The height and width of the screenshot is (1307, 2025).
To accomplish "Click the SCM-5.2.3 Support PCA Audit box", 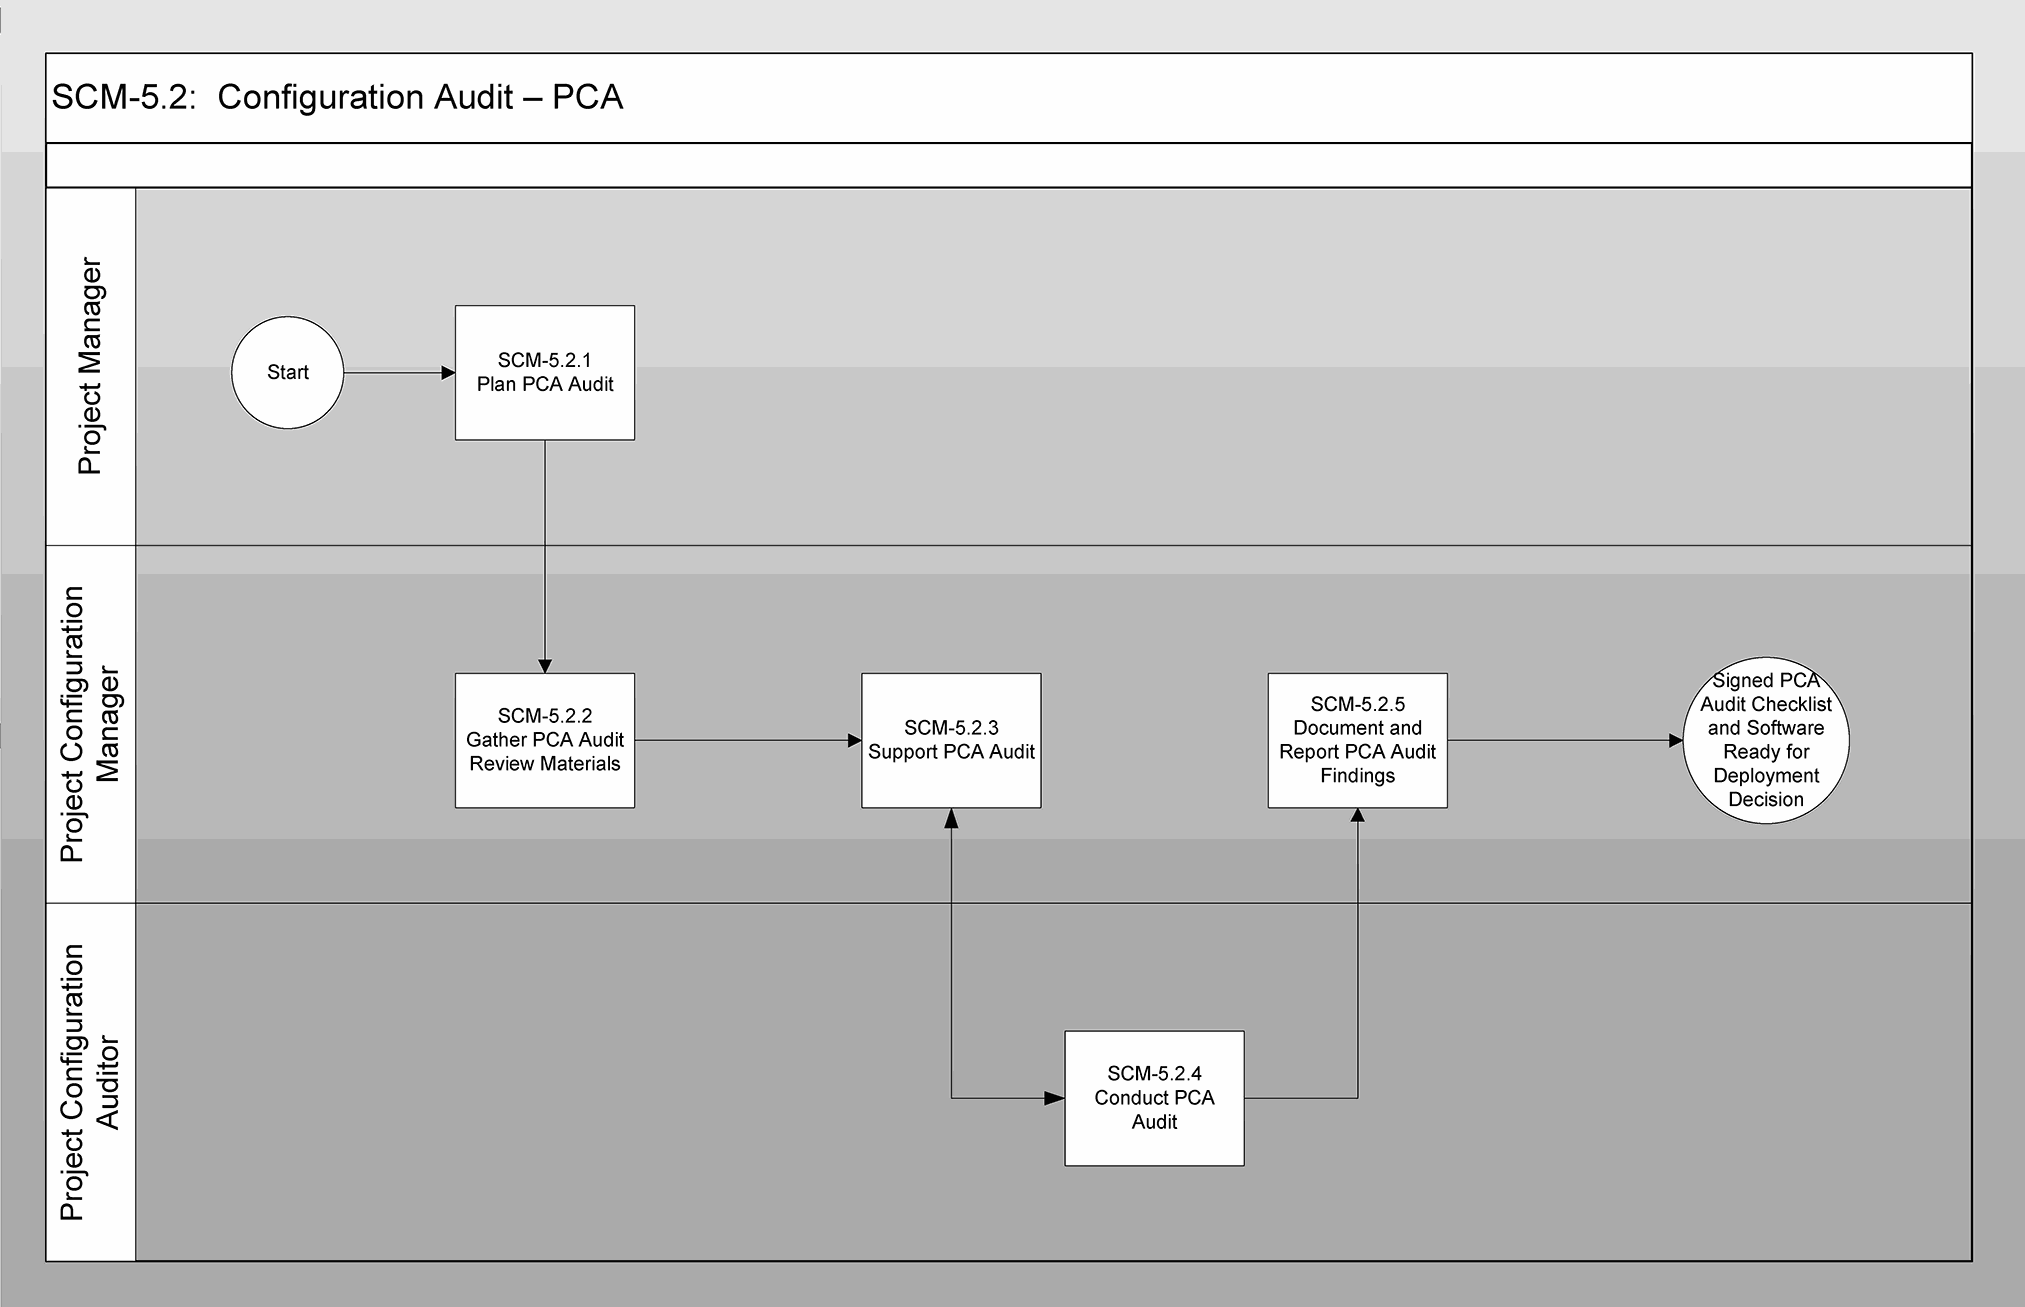I will [x=951, y=740].
